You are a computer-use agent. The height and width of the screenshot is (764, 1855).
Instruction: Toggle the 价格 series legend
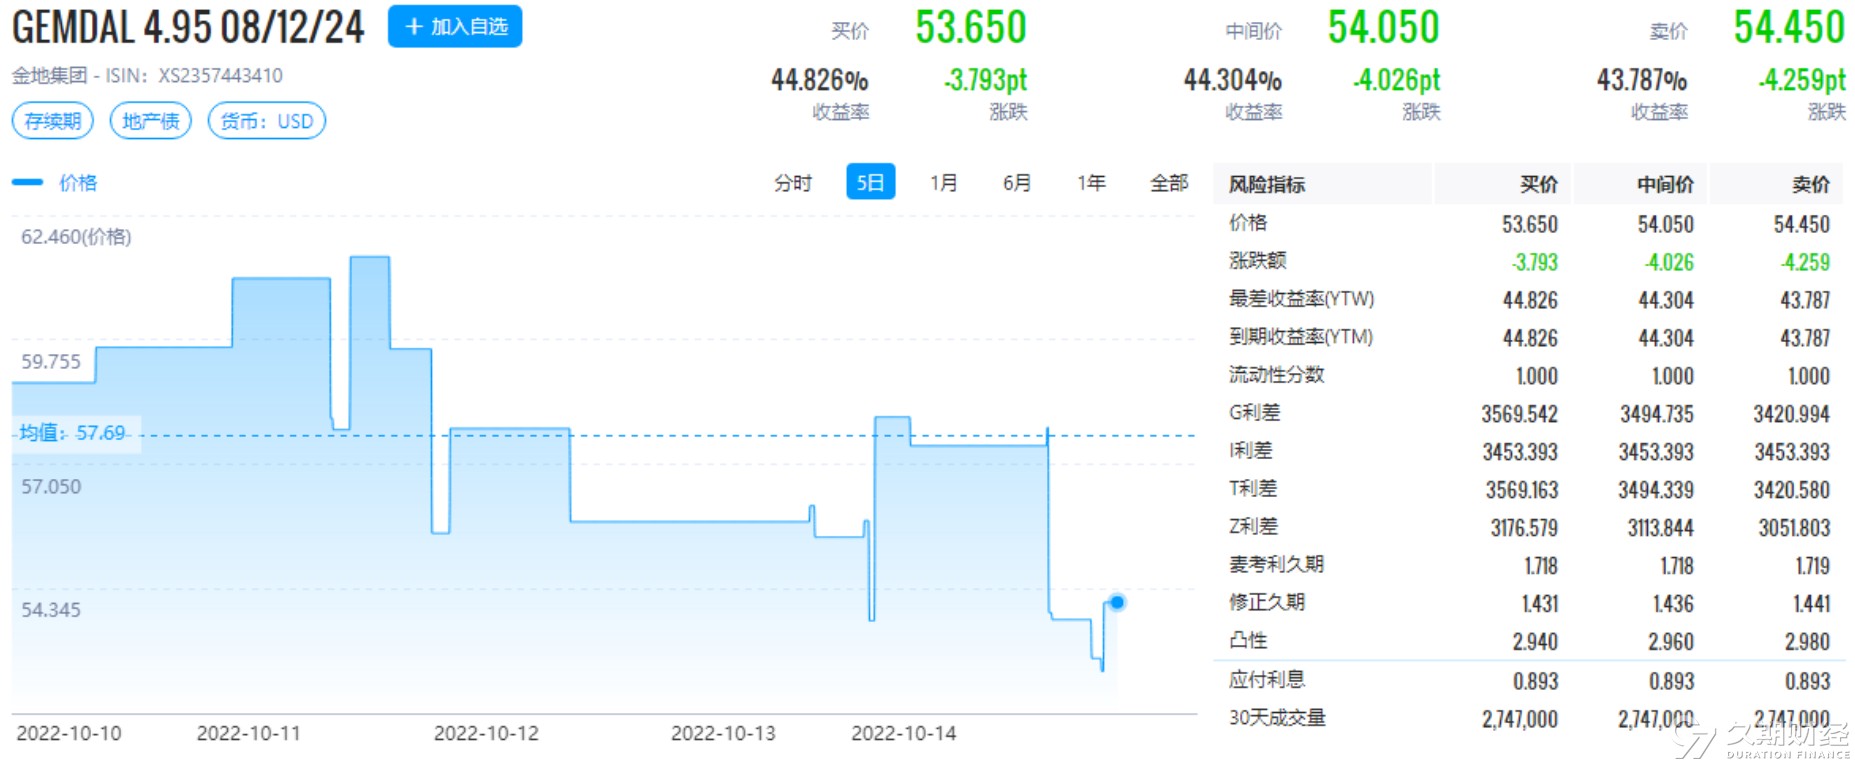tap(55, 183)
